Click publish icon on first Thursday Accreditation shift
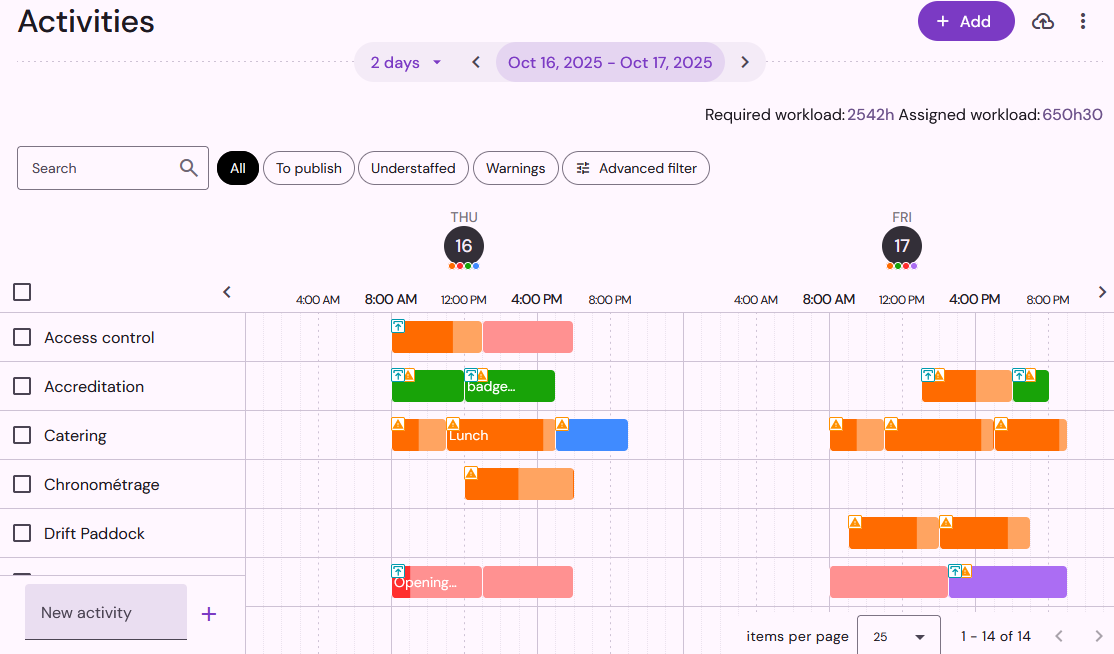The width and height of the screenshot is (1114, 654). pyautogui.click(x=398, y=375)
